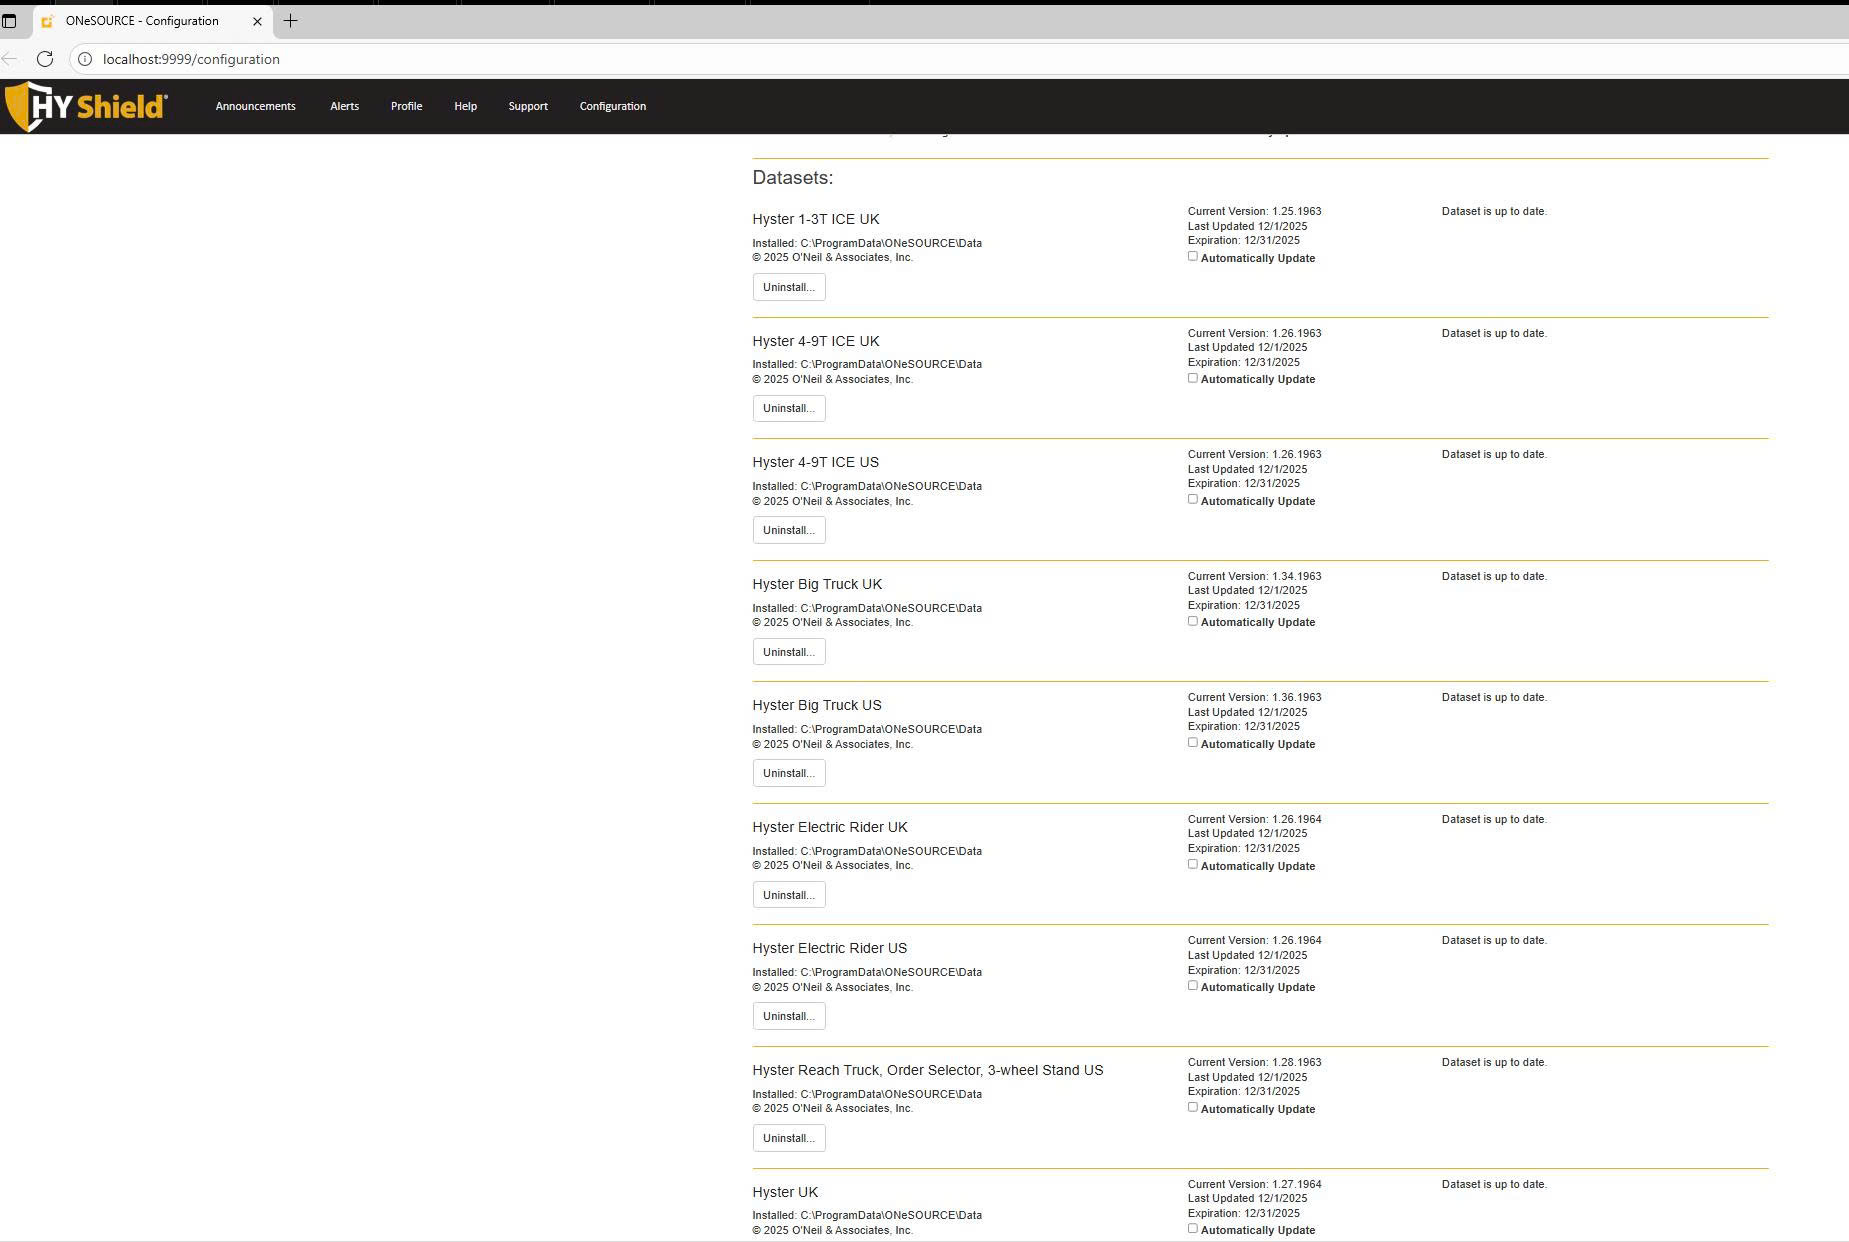Click the site information icon in the address bar
Screen dimensions: 1849x1242
click(85, 59)
